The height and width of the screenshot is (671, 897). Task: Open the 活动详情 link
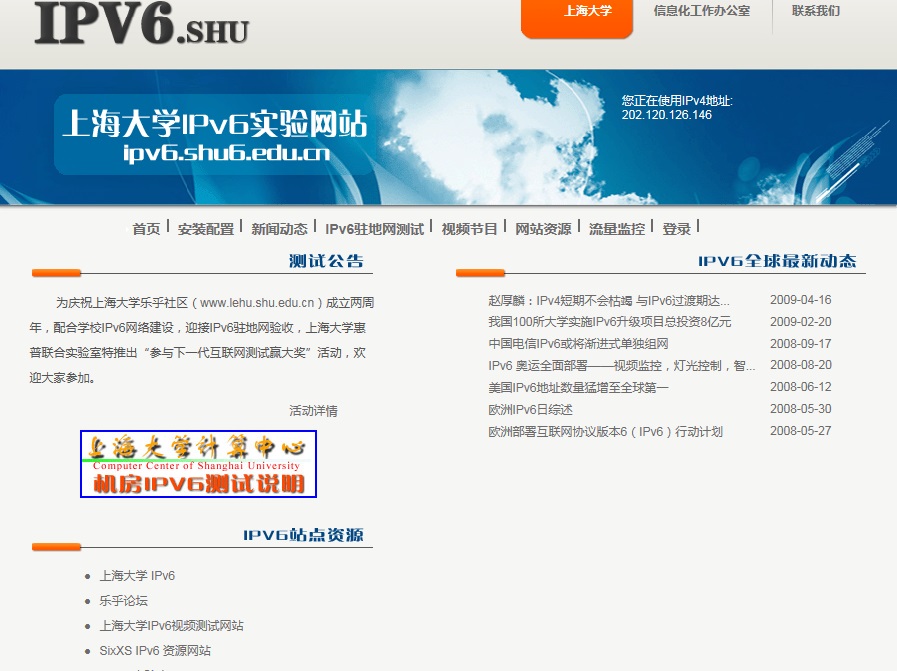313,411
